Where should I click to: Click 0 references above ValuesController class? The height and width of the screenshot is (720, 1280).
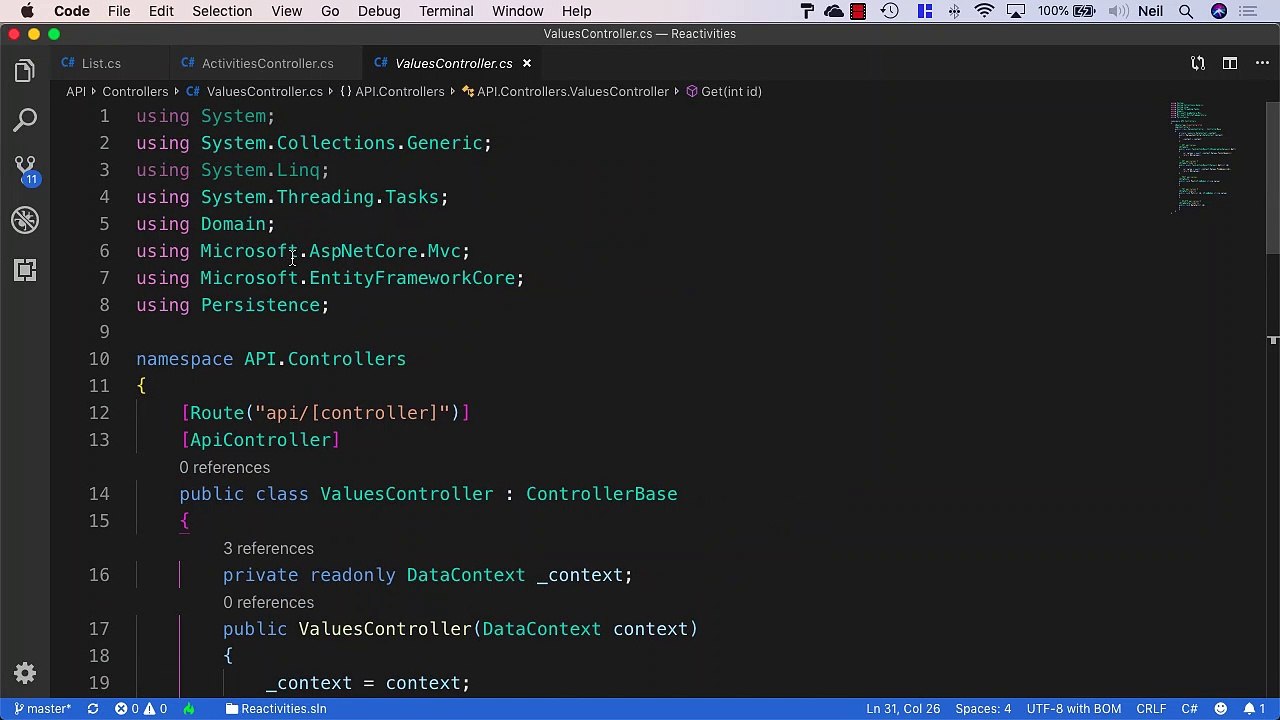tap(224, 467)
